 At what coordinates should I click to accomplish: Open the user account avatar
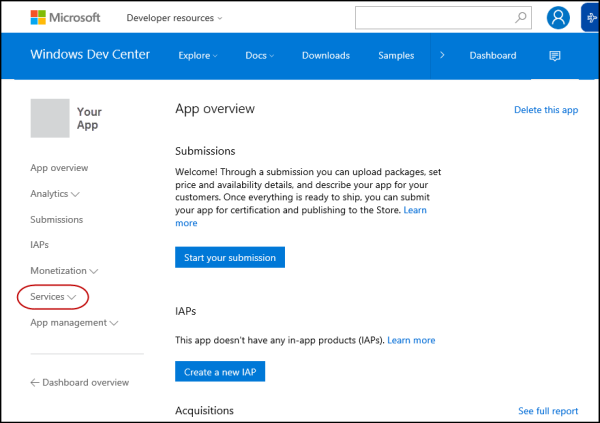coord(559,18)
